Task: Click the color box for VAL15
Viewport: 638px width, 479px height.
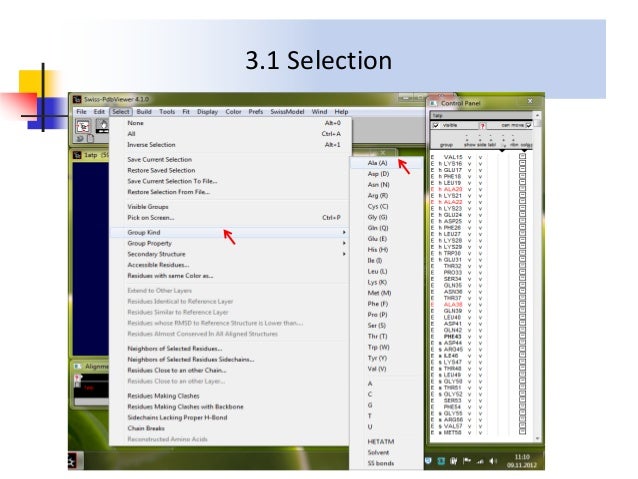Action: click(x=522, y=157)
